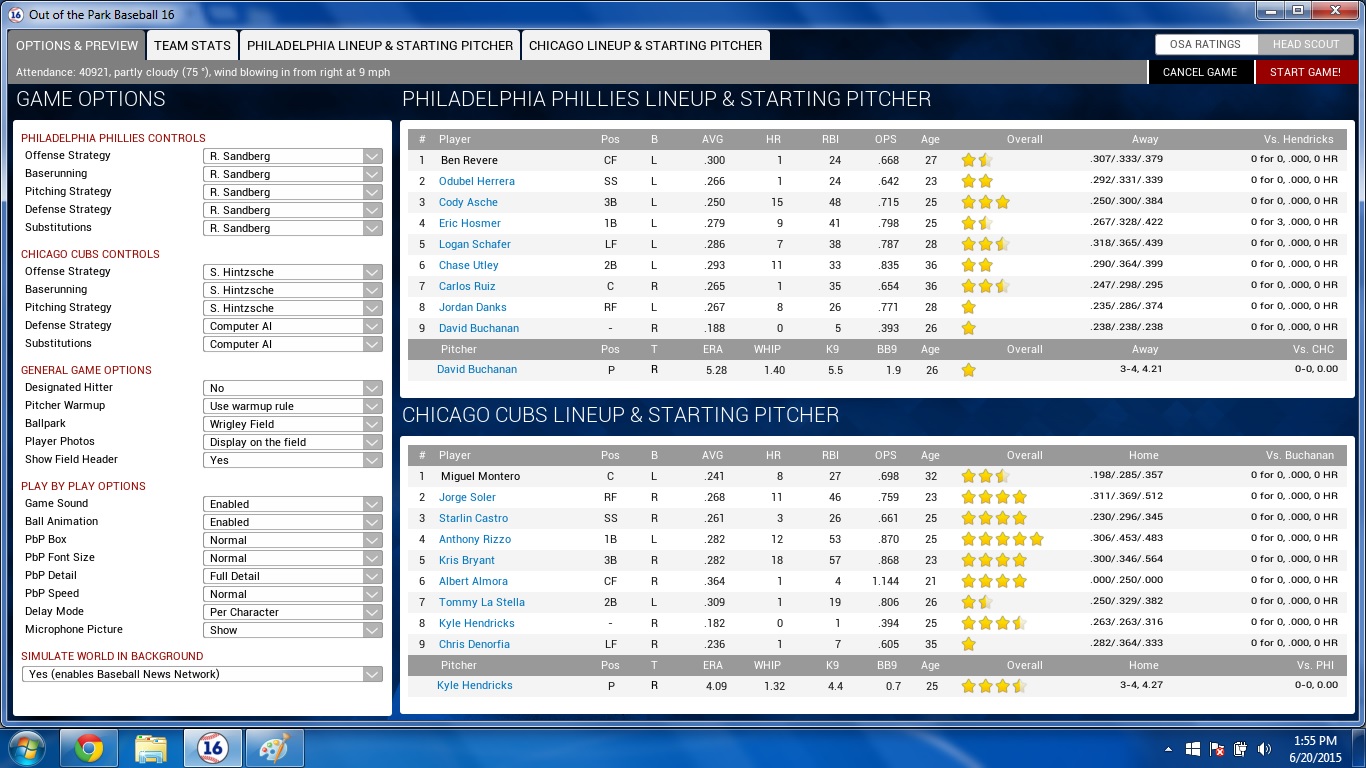
Task: Open the File Explorer taskbar icon
Action: coord(151,748)
